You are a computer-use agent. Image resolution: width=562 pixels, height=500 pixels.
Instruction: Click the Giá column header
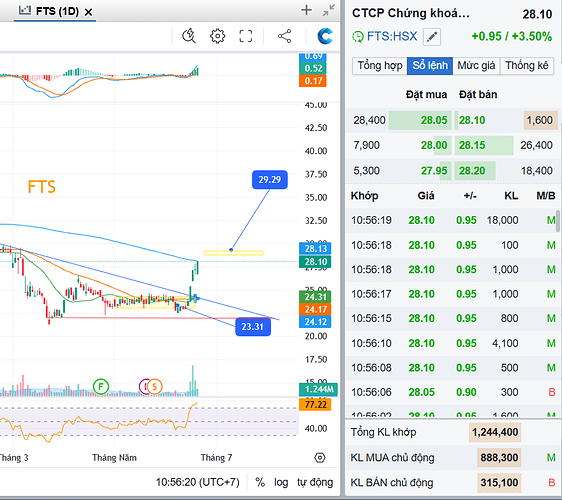pyautogui.click(x=426, y=196)
